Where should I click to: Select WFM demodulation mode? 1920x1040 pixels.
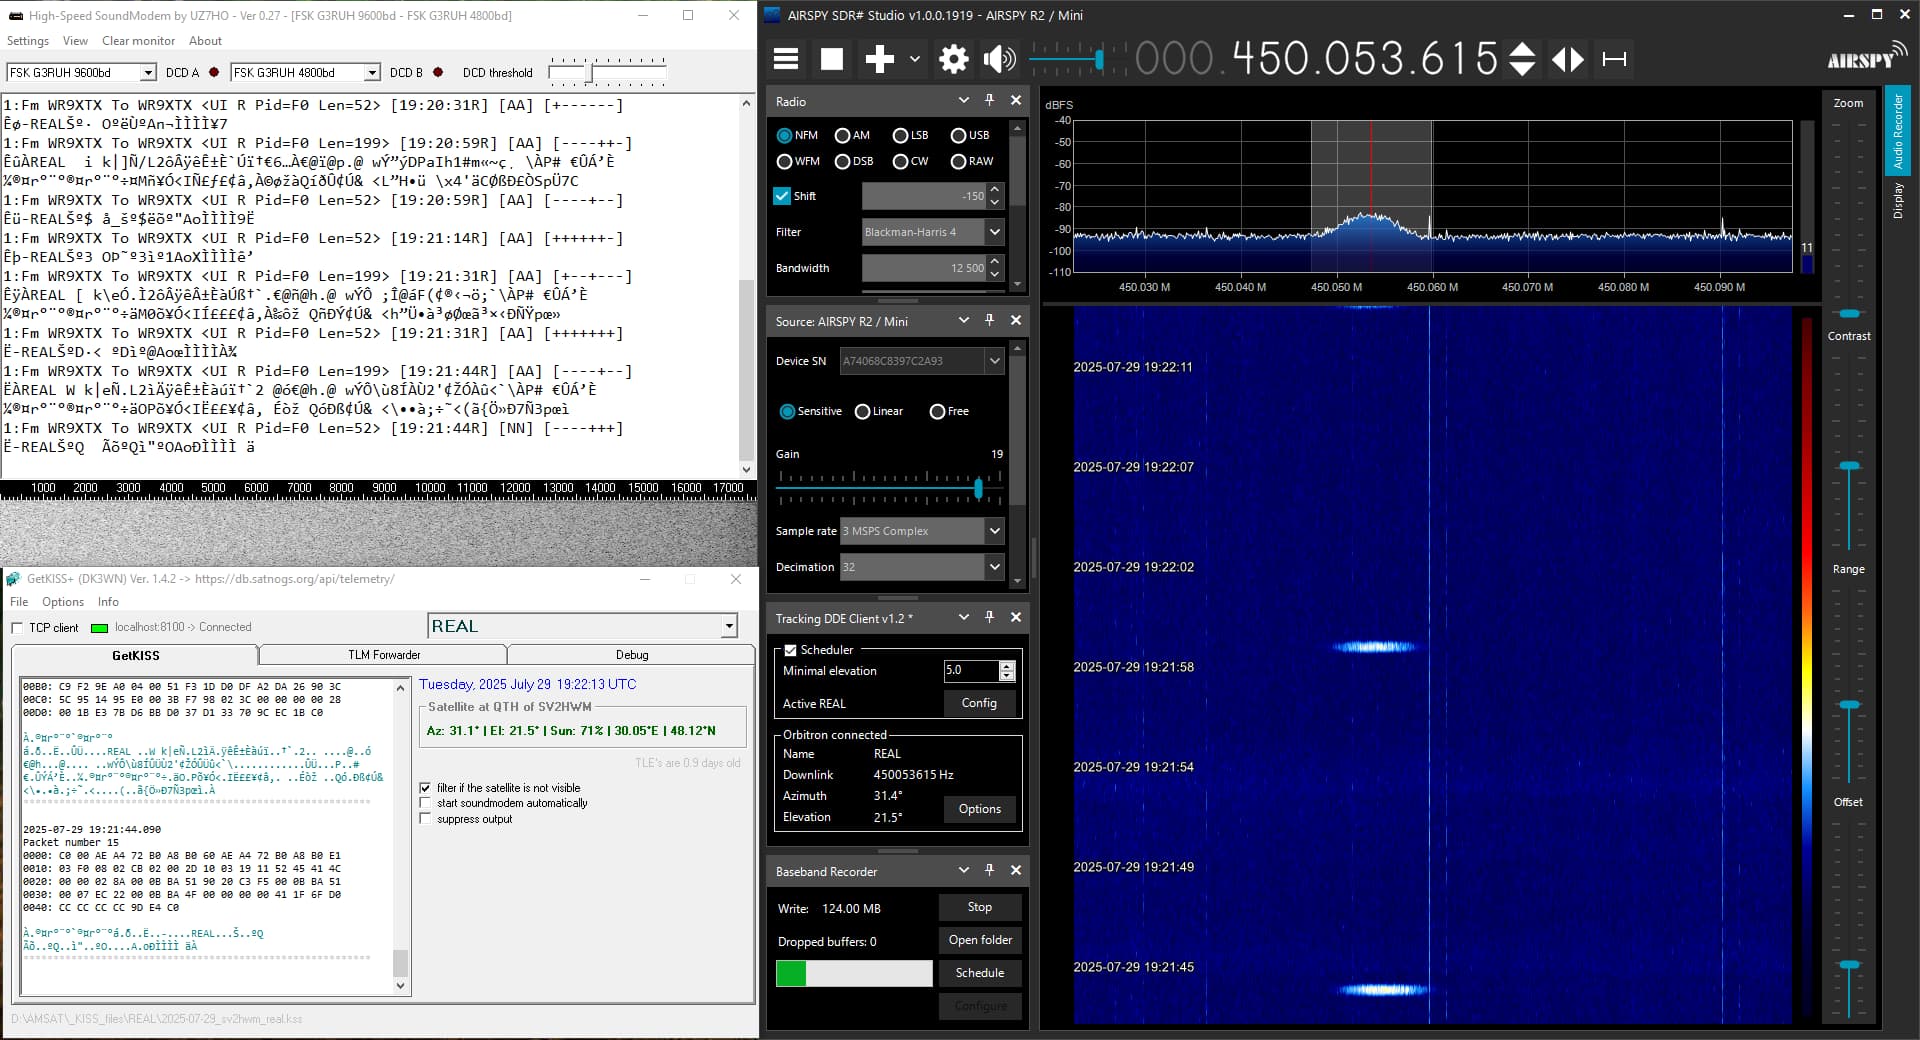point(784,161)
